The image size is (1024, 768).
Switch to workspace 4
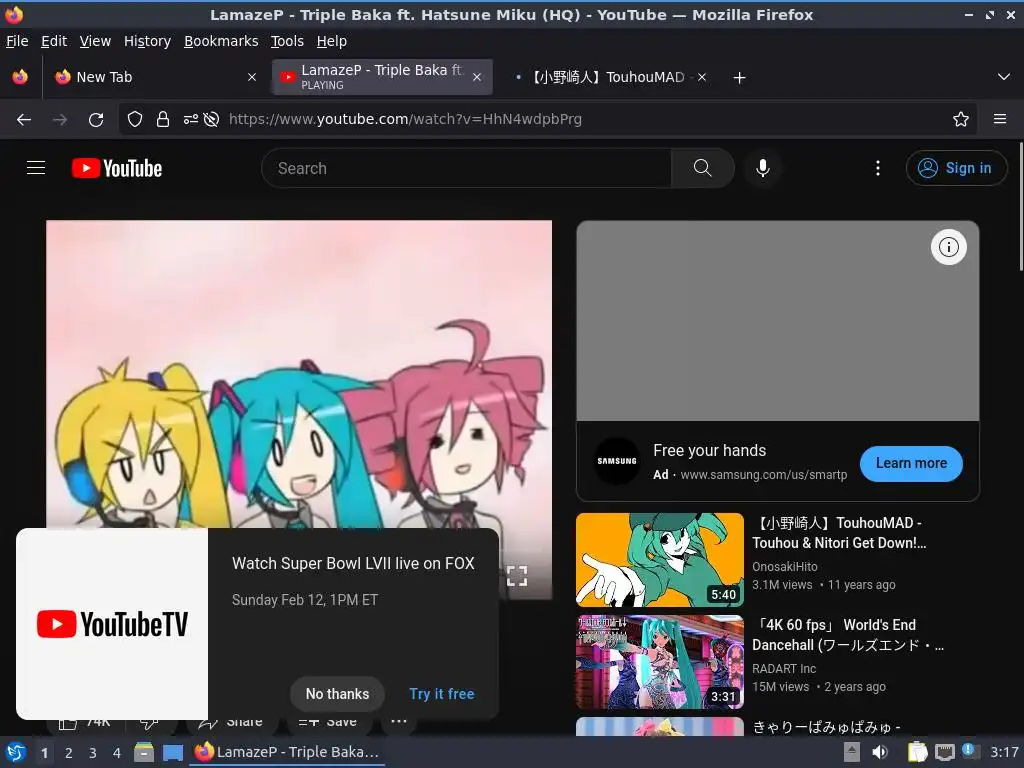pyautogui.click(x=117, y=753)
